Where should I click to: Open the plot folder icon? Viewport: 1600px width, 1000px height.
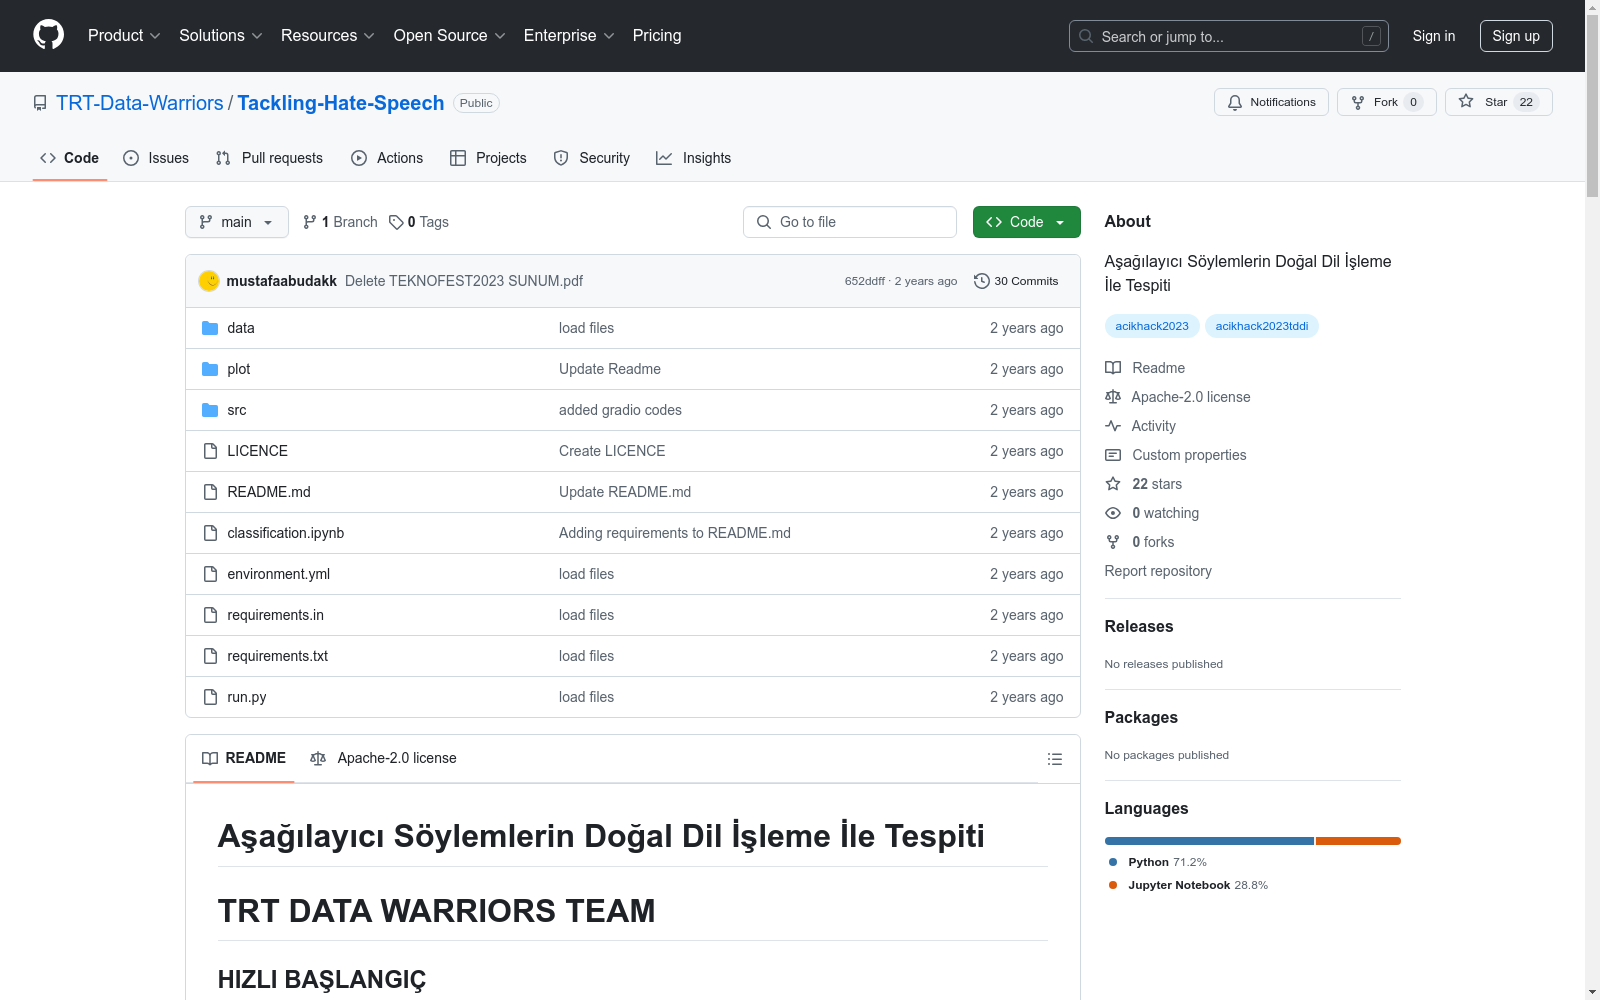tap(210, 369)
